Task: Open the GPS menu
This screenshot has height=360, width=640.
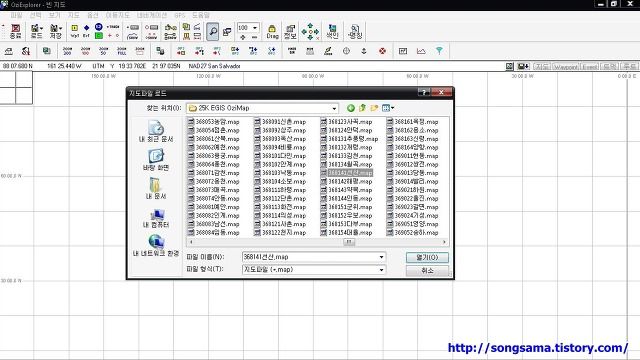Action: (x=180, y=15)
